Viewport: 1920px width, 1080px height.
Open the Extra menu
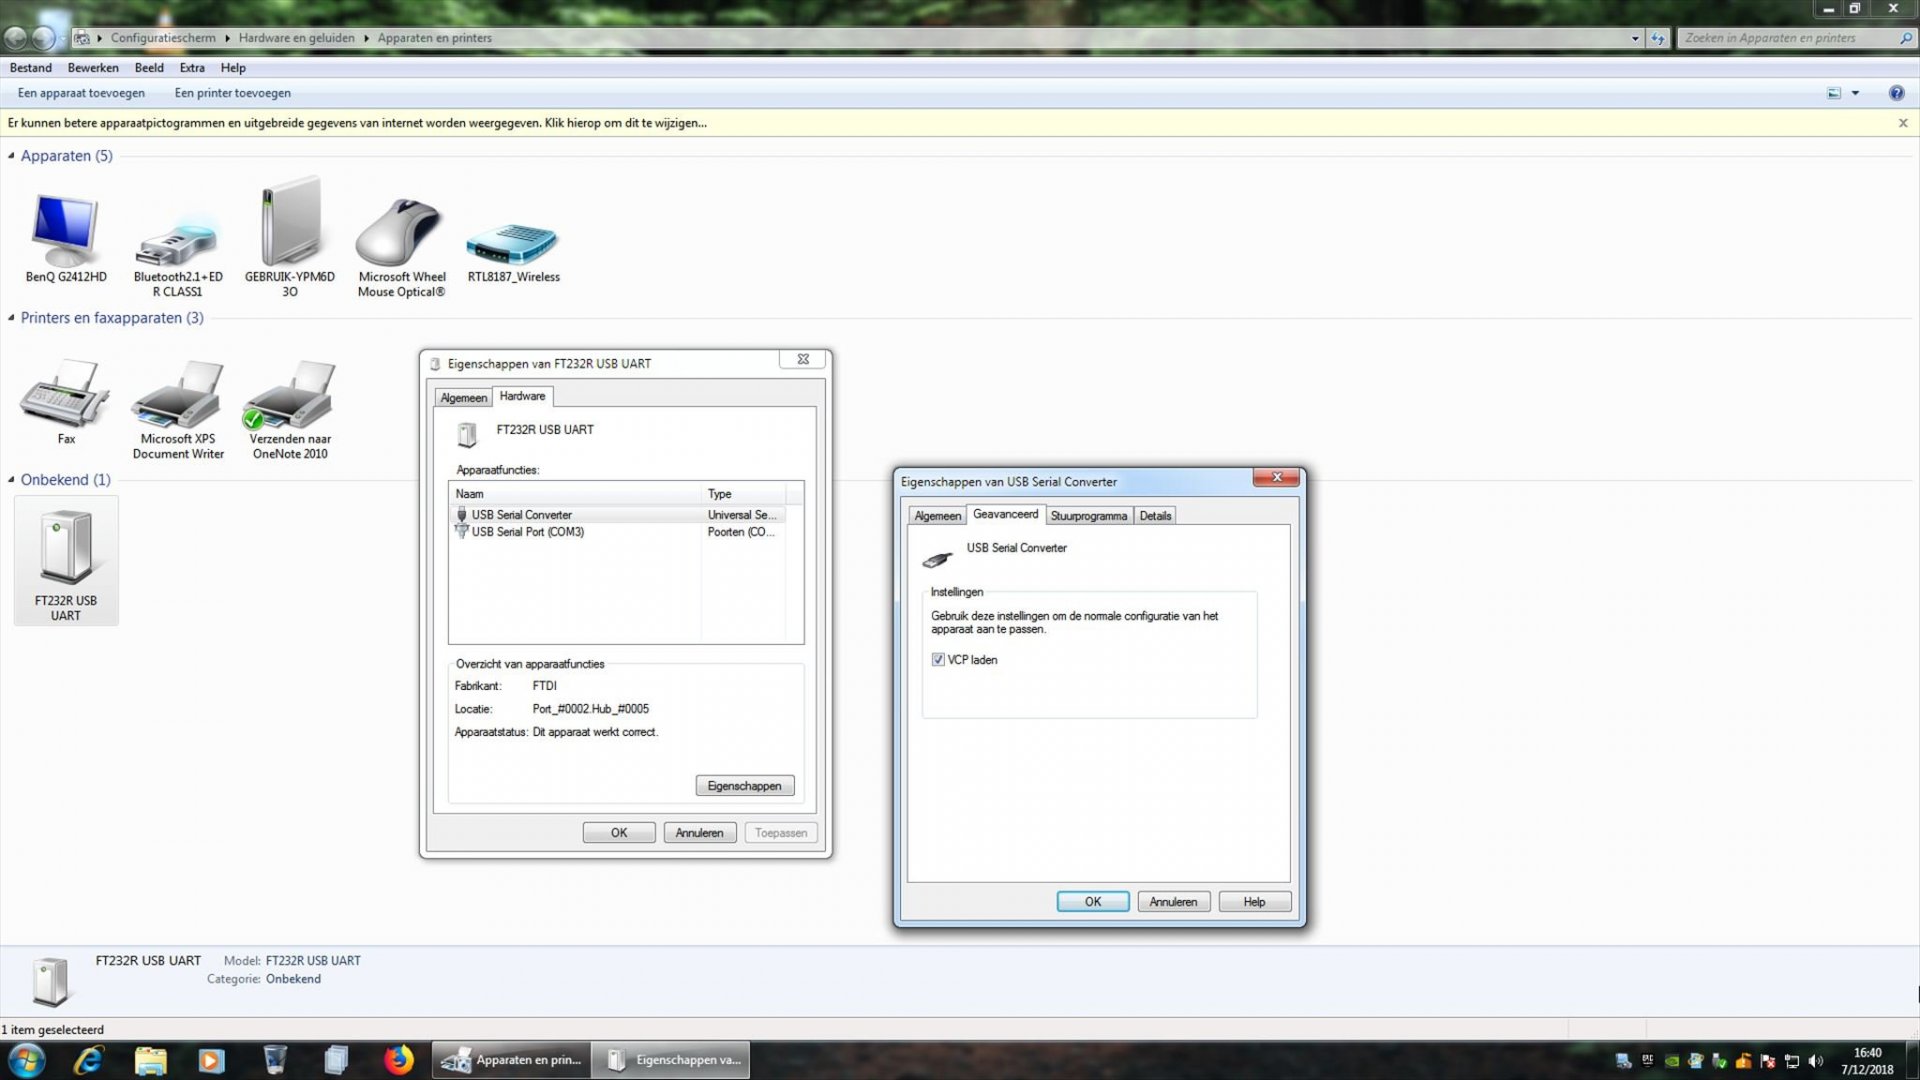coord(191,67)
